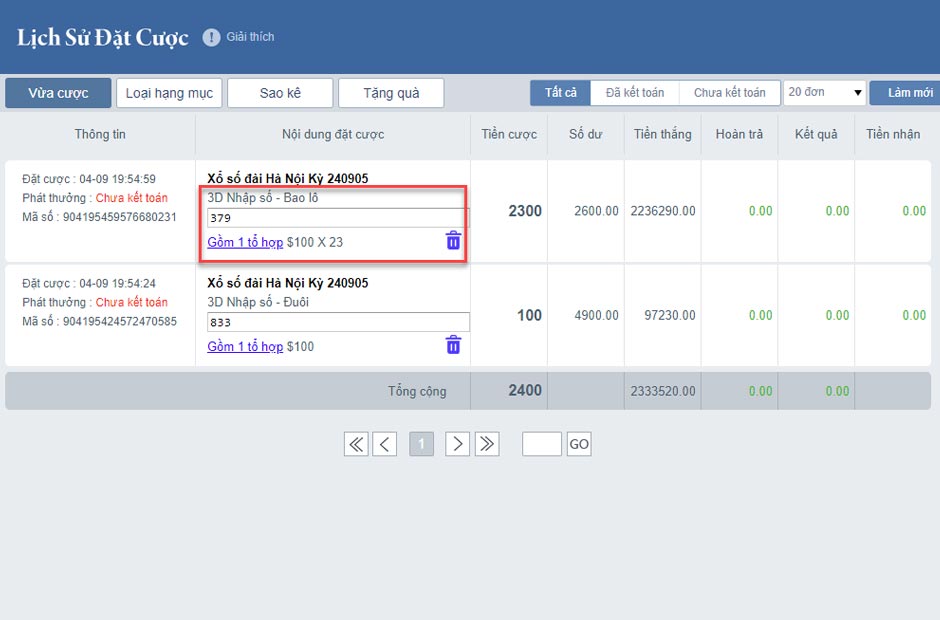940x620 pixels.
Task: Open the Tặng quà tab
Action: pyautogui.click(x=391, y=93)
